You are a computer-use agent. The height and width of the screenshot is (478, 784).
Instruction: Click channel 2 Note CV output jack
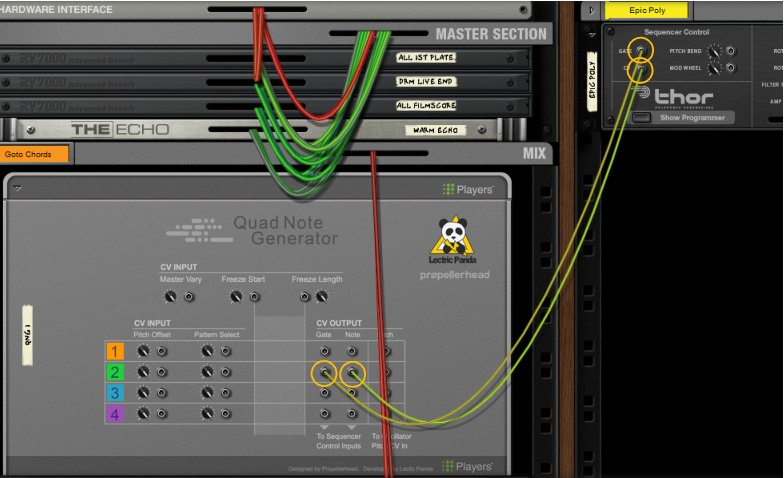pyautogui.click(x=353, y=374)
